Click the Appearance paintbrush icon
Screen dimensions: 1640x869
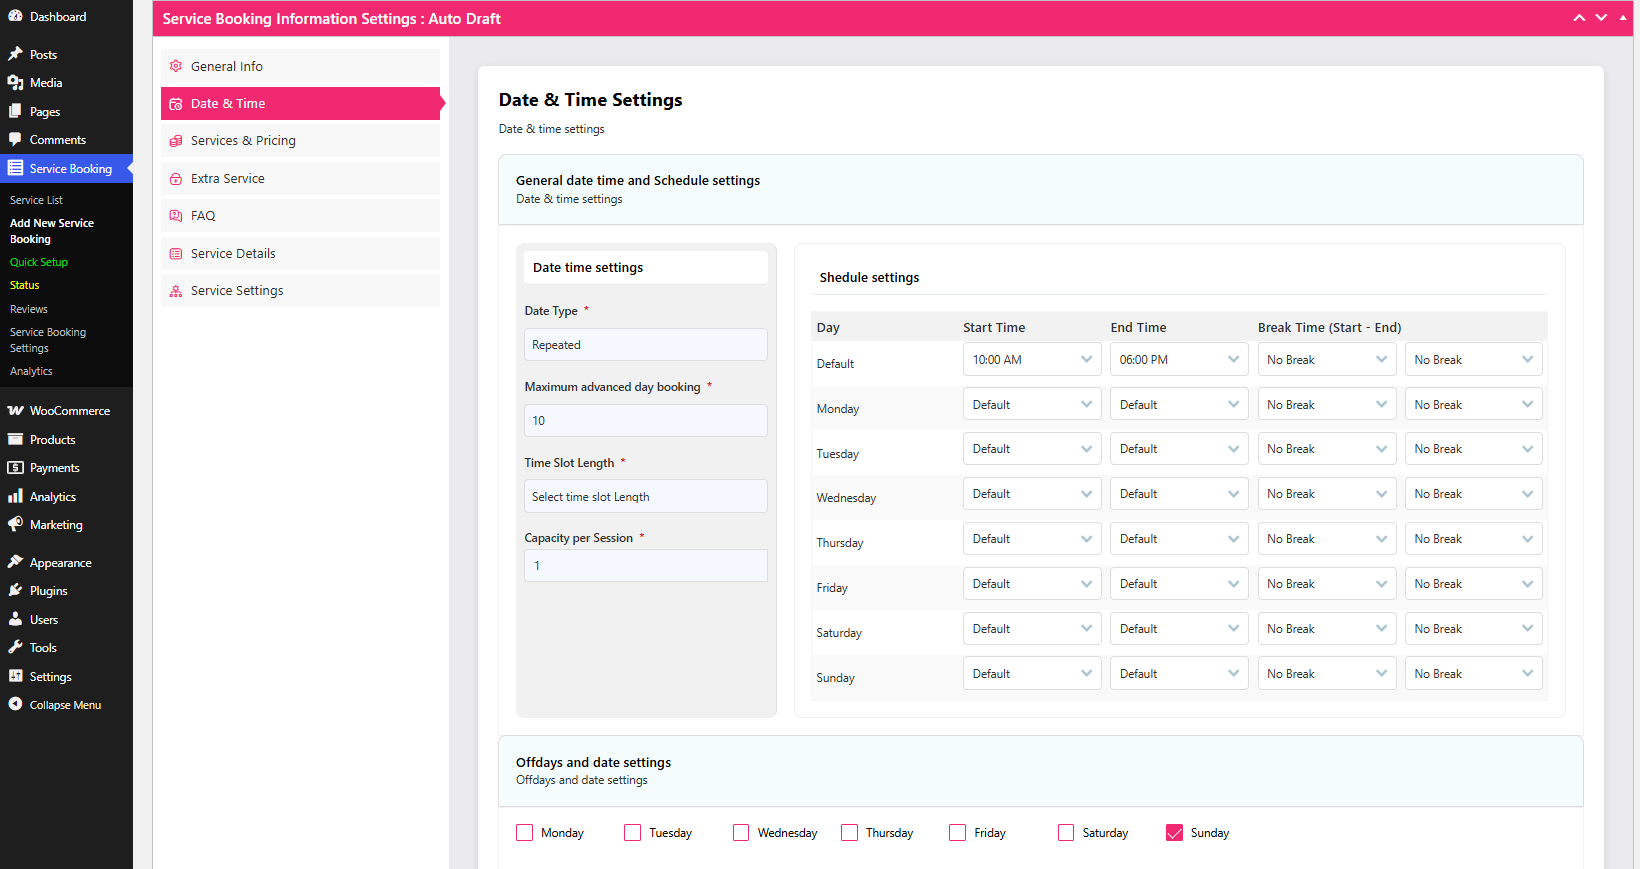coord(15,563)
